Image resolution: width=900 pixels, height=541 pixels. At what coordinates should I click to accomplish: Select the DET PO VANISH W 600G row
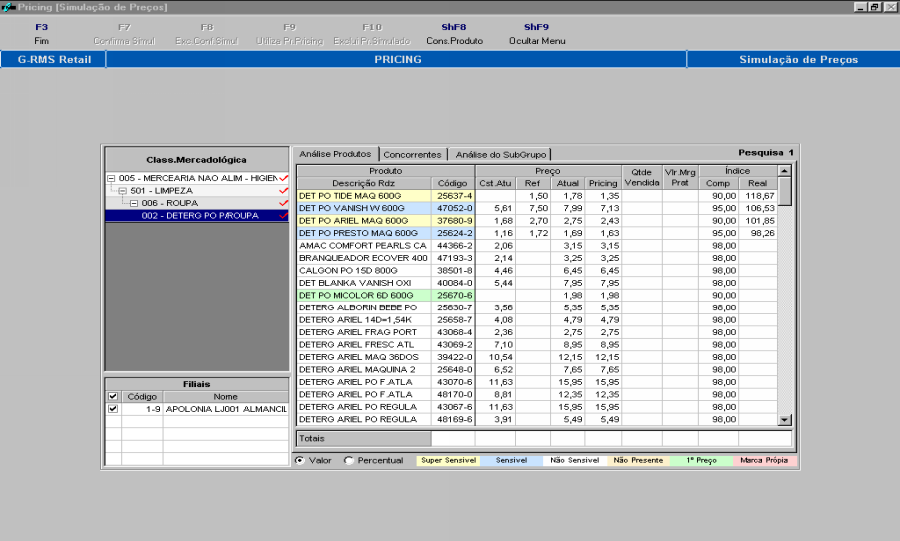pyautogui.click(x=364, y=208)
